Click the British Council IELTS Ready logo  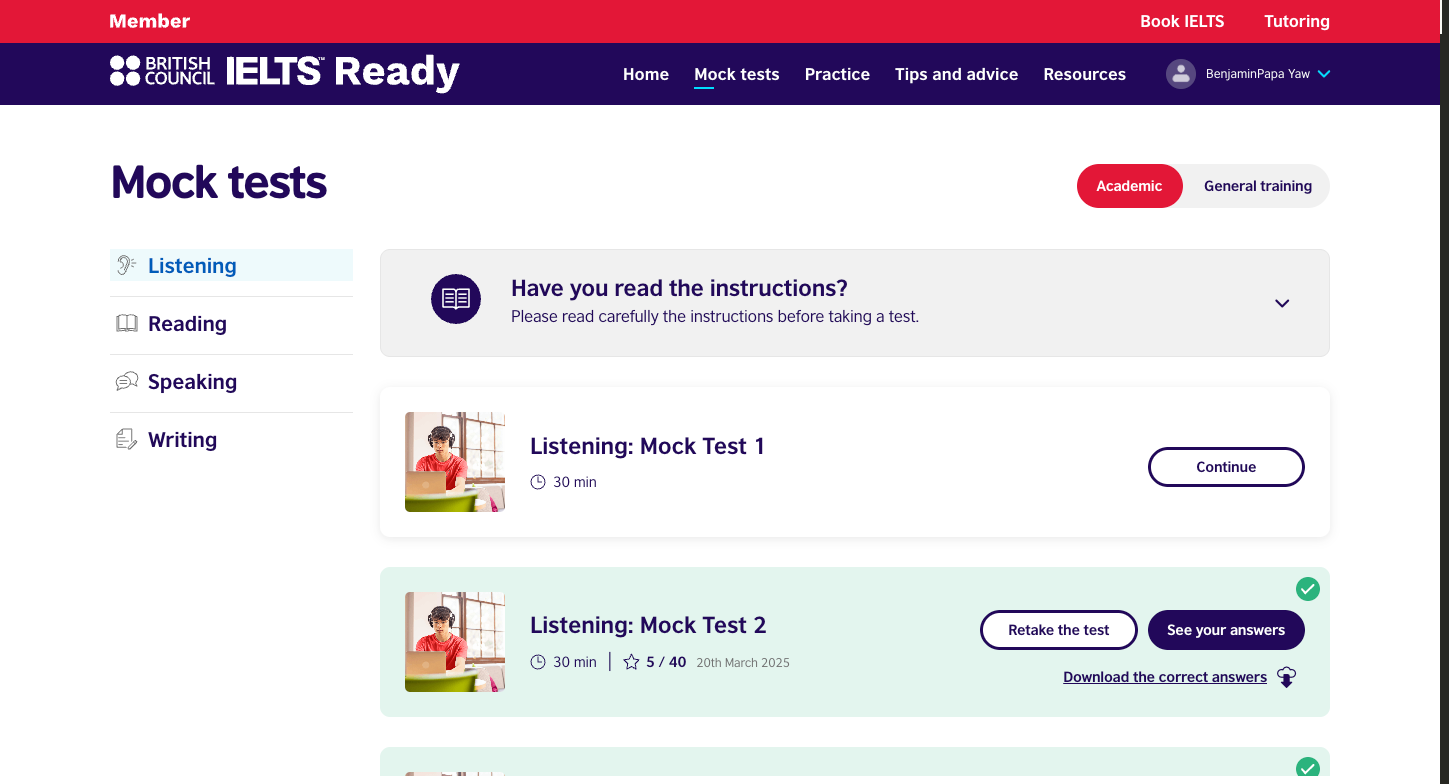click(x=284, y=72)
